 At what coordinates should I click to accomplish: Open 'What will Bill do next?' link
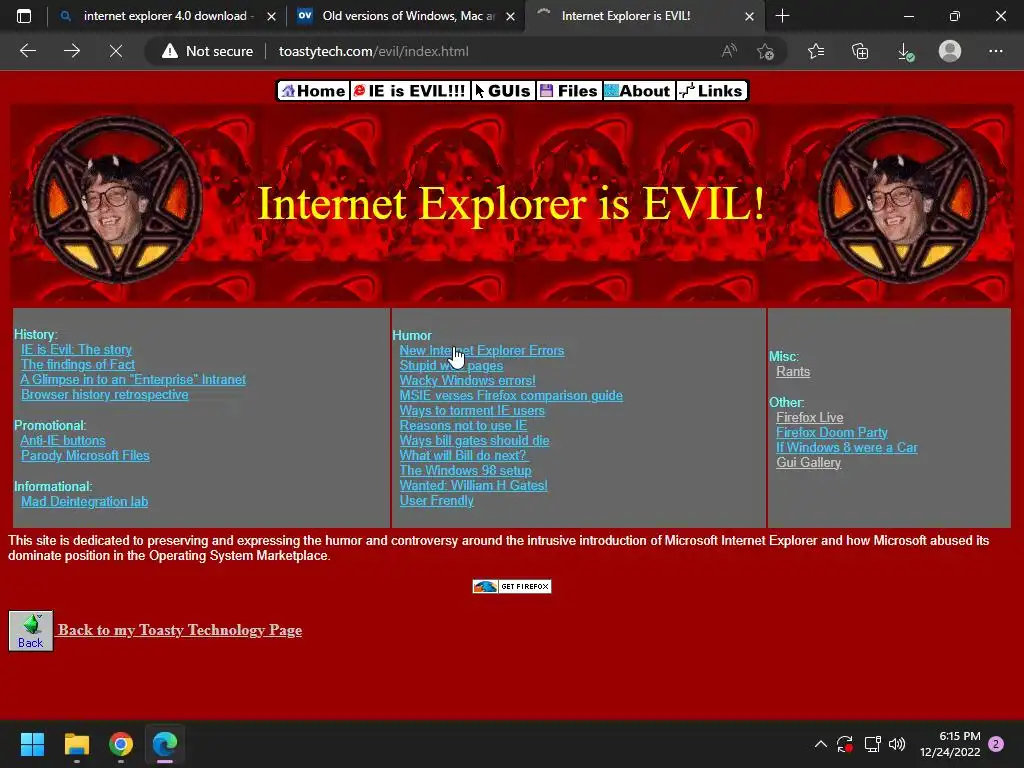463,455
